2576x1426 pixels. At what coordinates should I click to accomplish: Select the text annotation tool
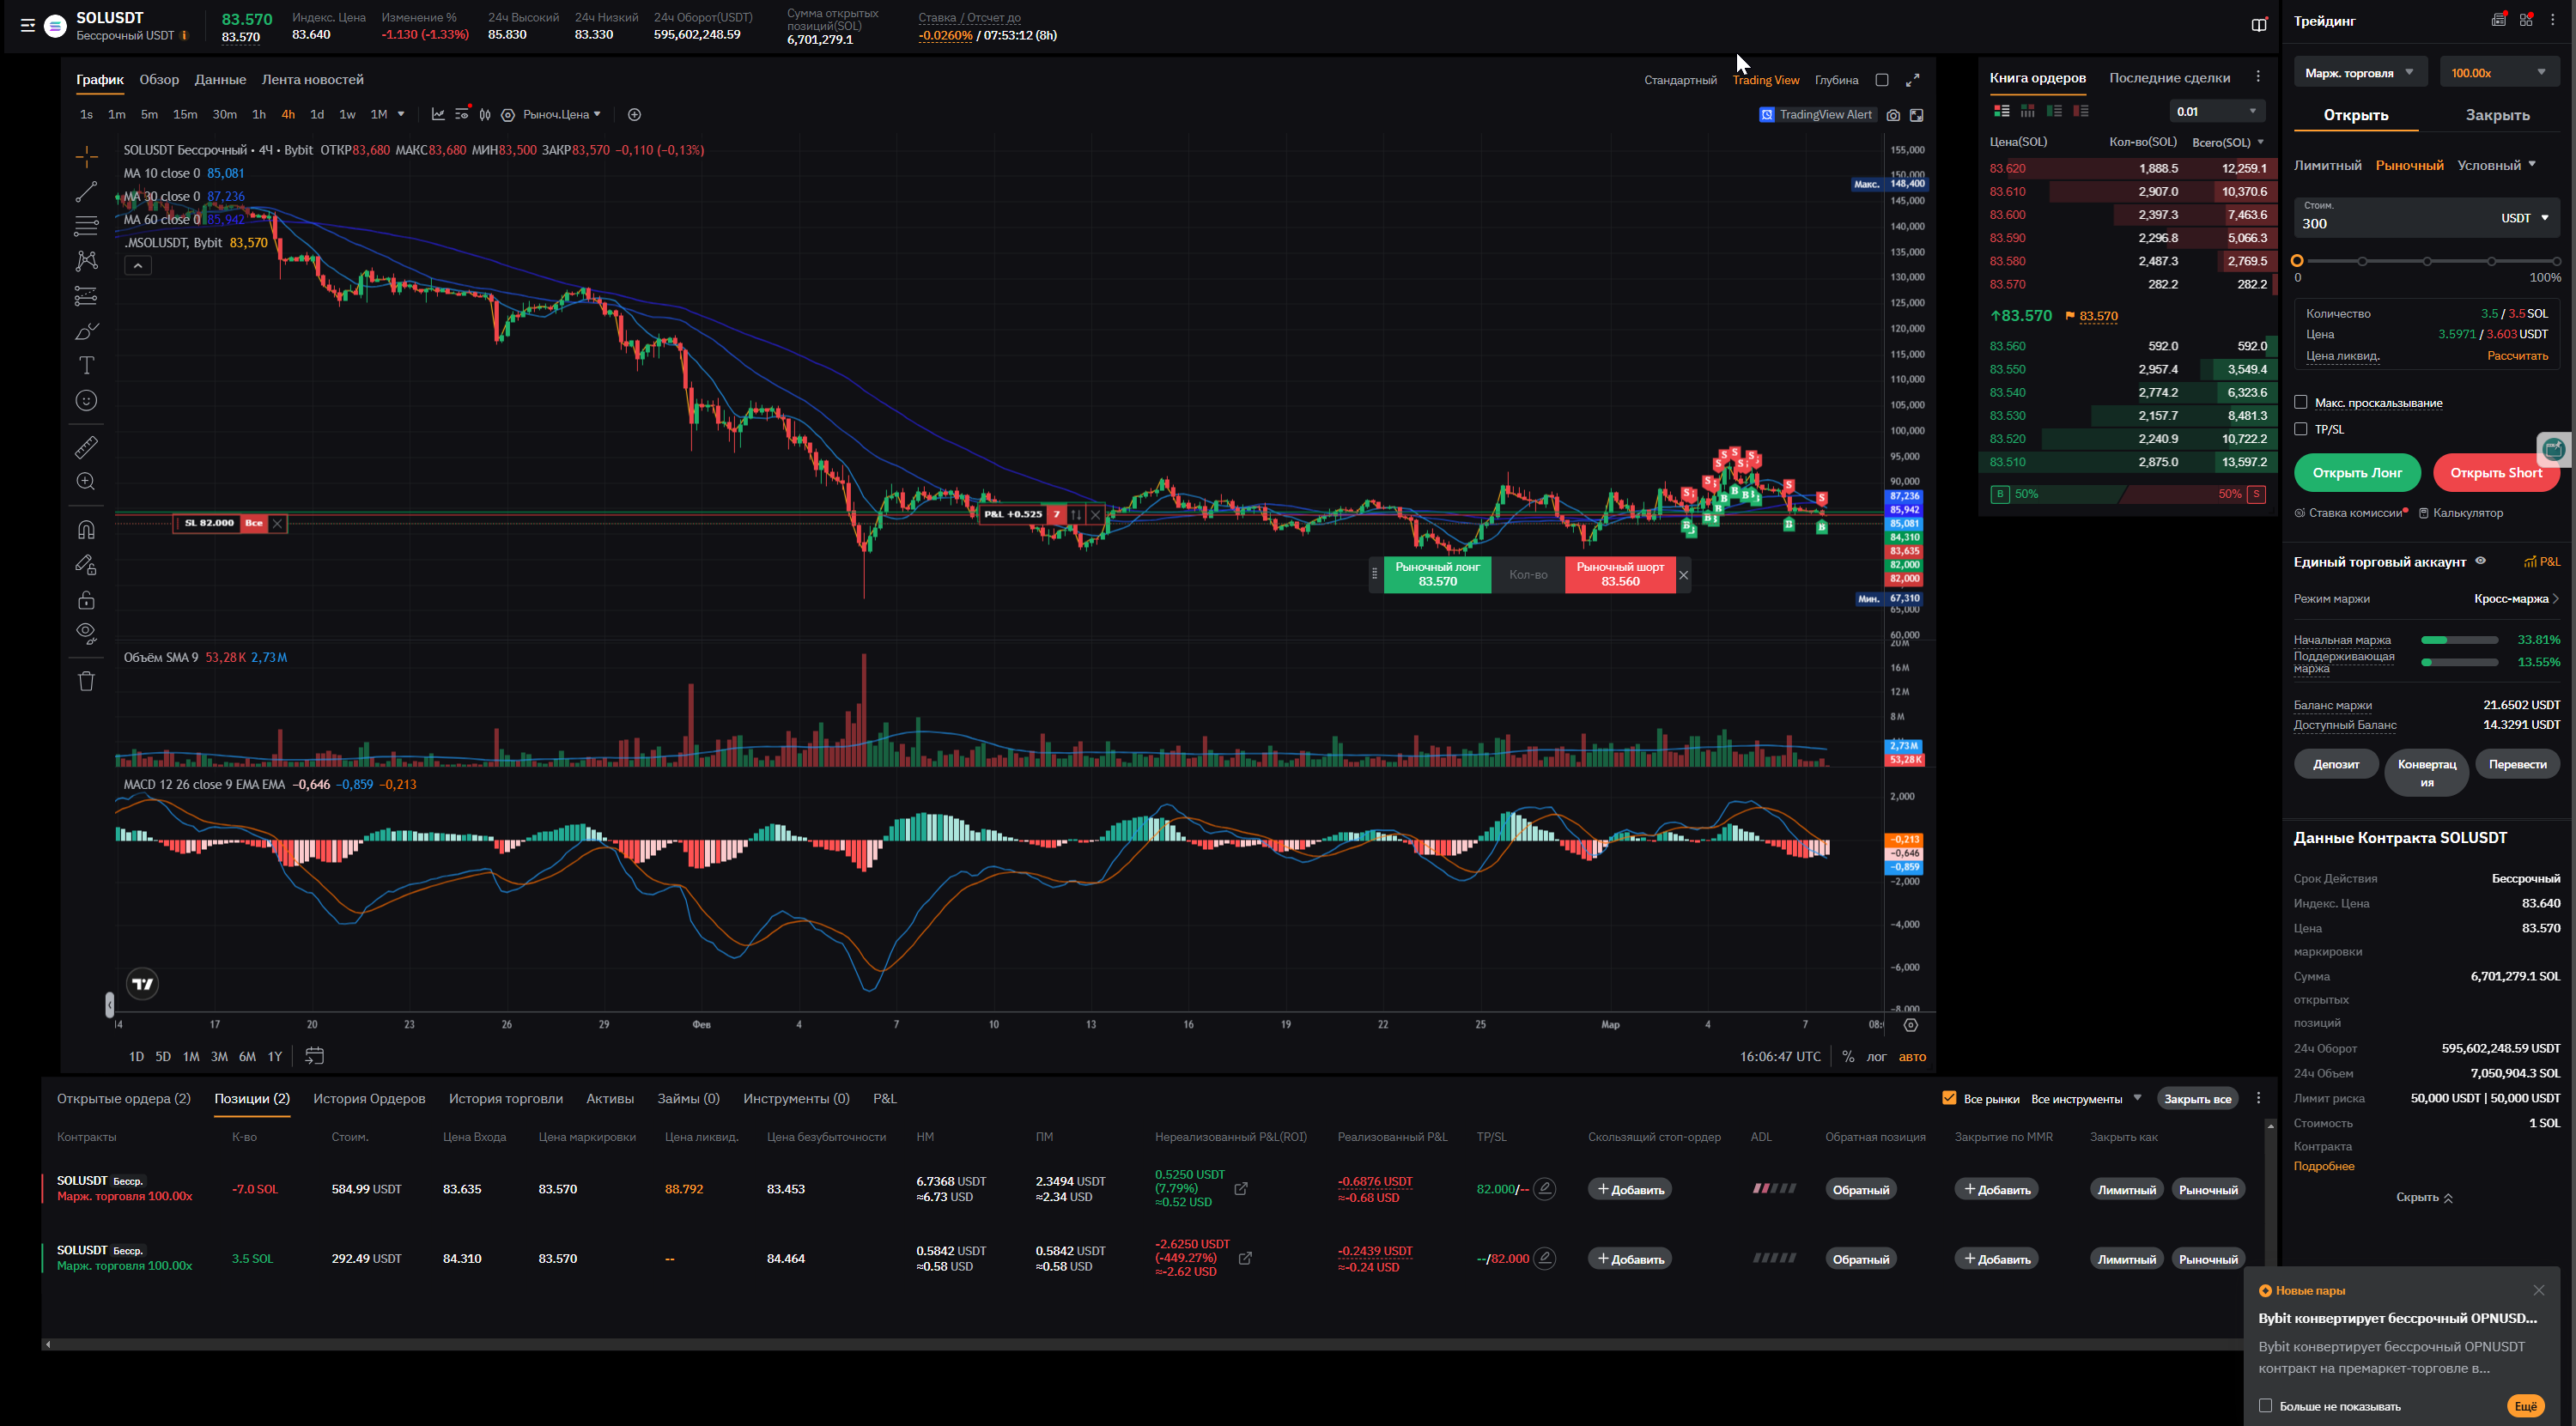click(87, 366)
